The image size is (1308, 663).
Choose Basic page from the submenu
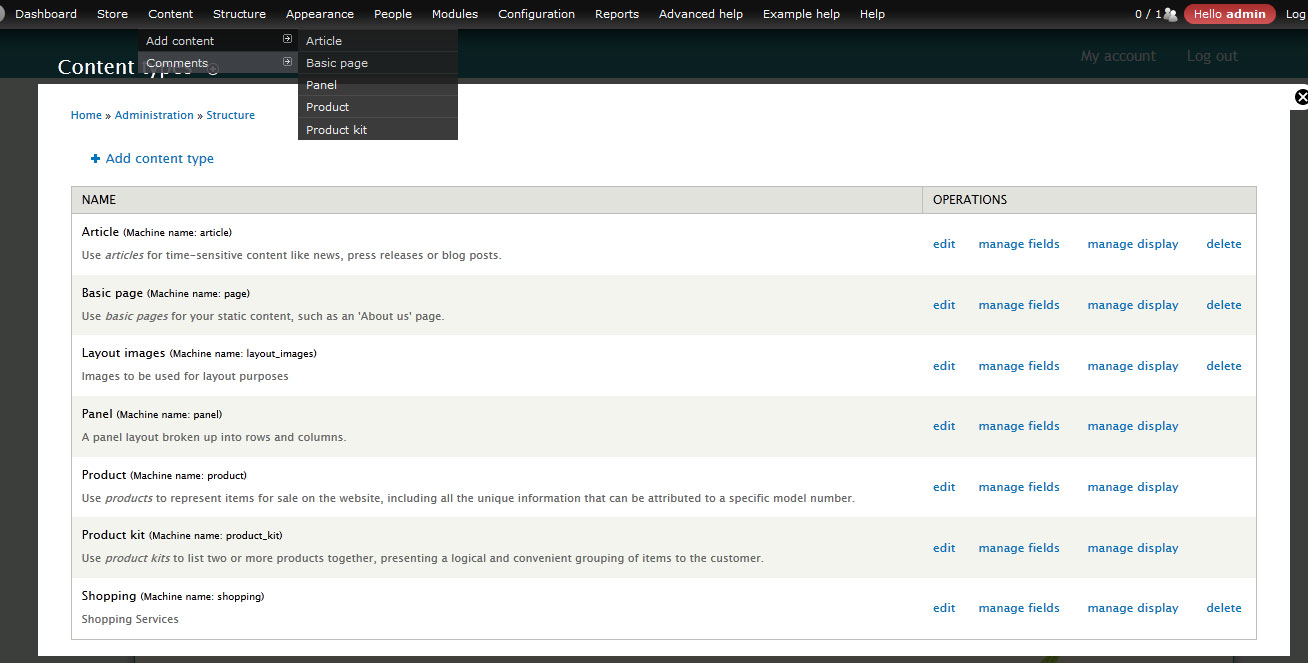(x=334, y=62)
